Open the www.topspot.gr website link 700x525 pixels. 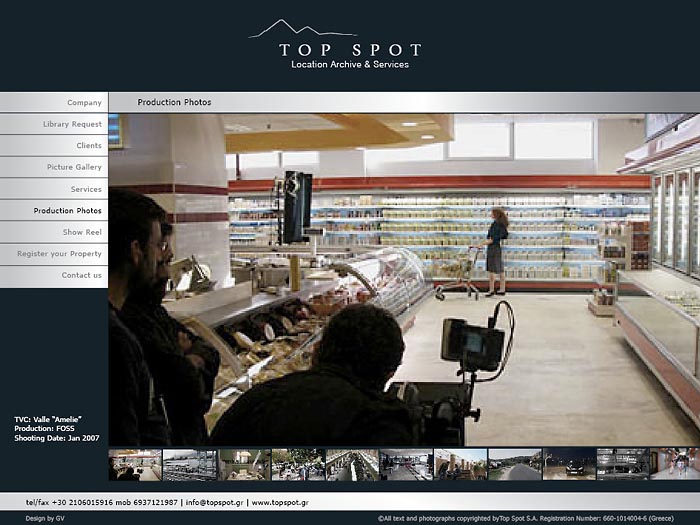coord(279,502)
